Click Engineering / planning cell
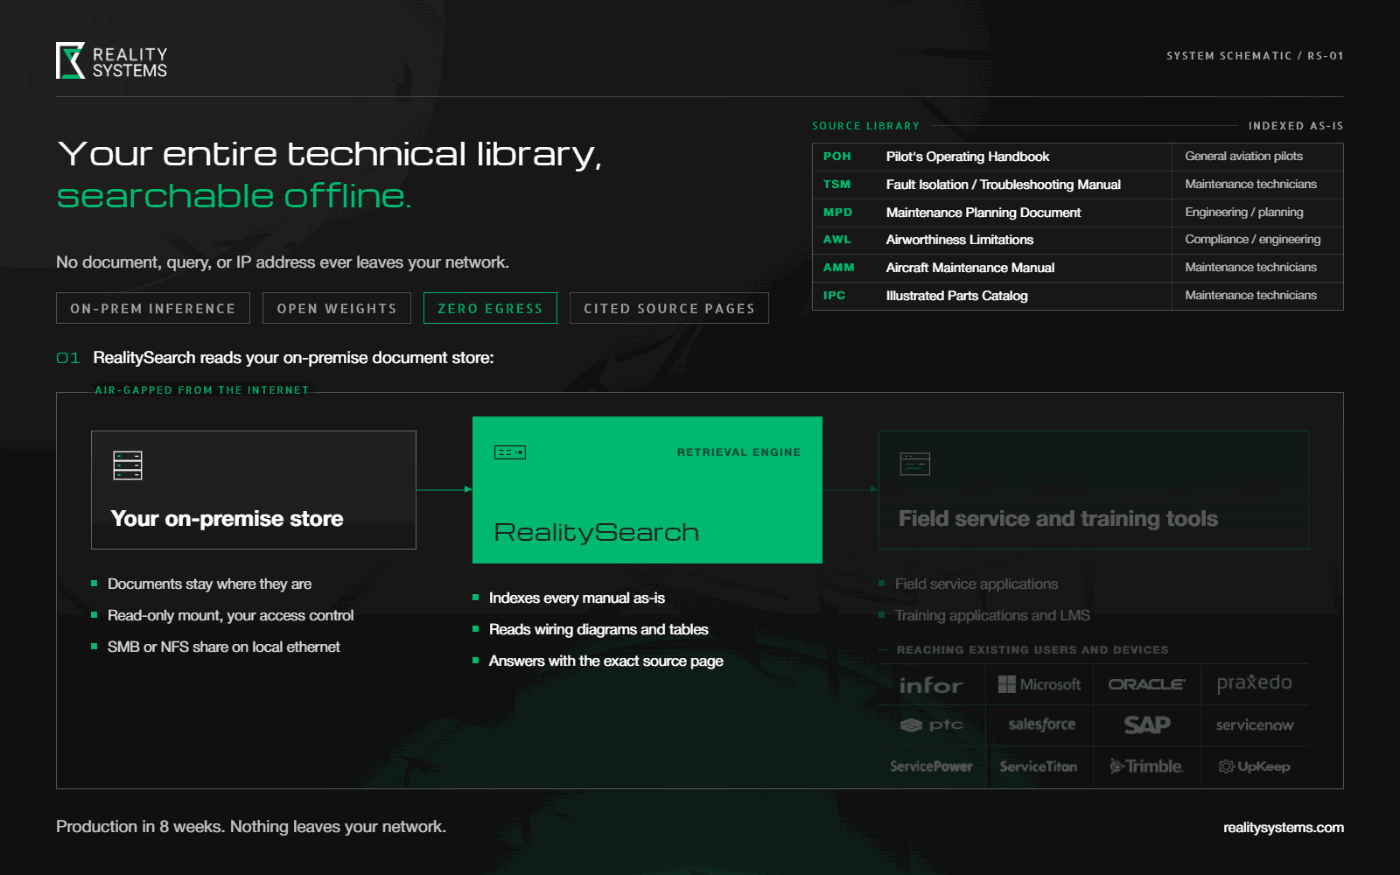The height and width of the screenshot is (875, 1400). (x=1244, y=212)
